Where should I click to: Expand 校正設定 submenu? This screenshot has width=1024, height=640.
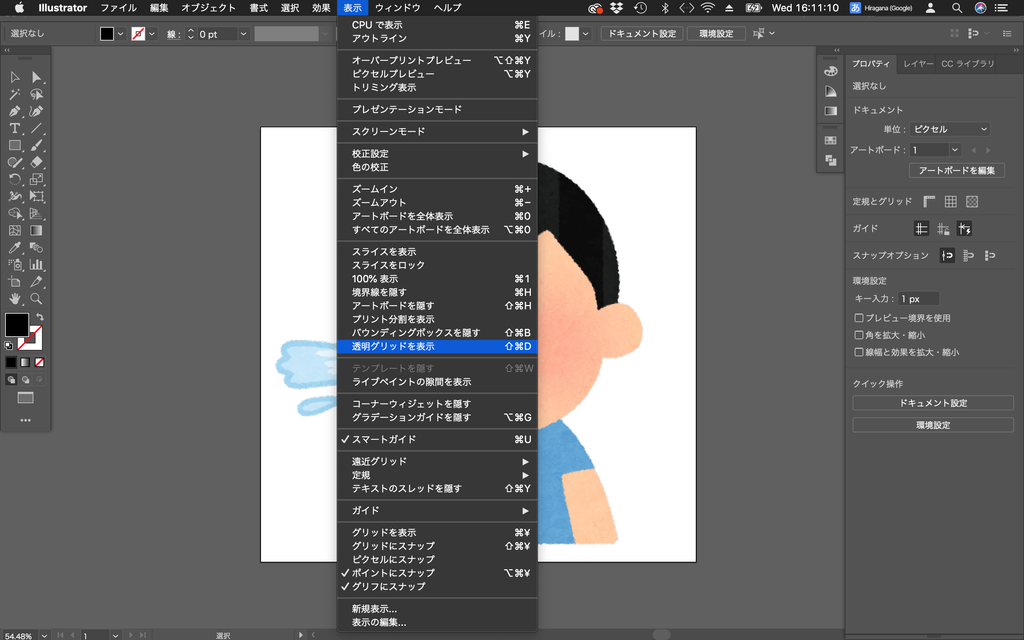[x=437, y=153]
